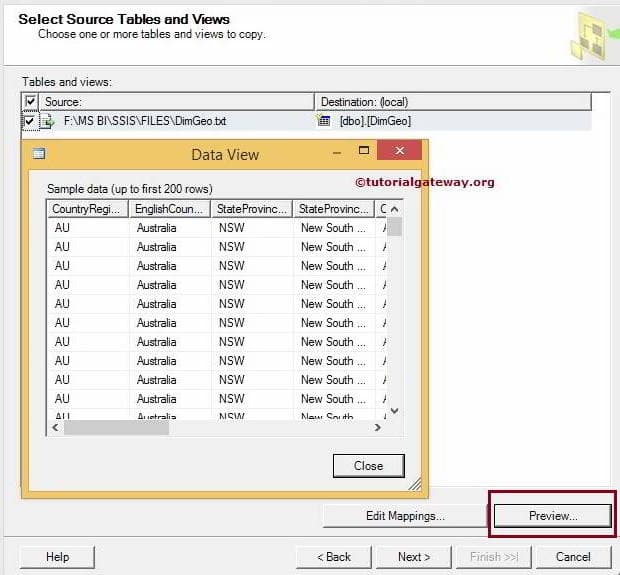This screenshot has height=575, width=620.
Task: Open the Help button
Action: pos(57,557)
